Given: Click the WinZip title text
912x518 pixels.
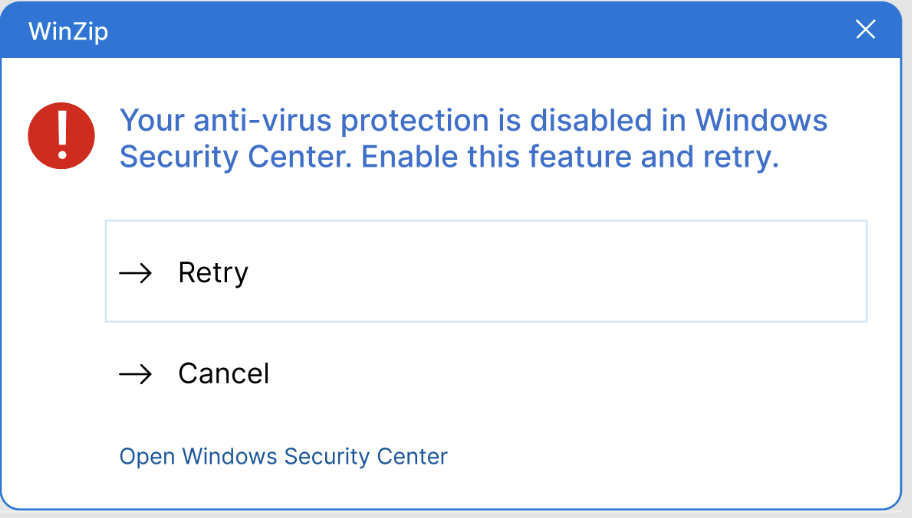Looking at the screenshot, I should pyautogui.click(x=68, y=31).
